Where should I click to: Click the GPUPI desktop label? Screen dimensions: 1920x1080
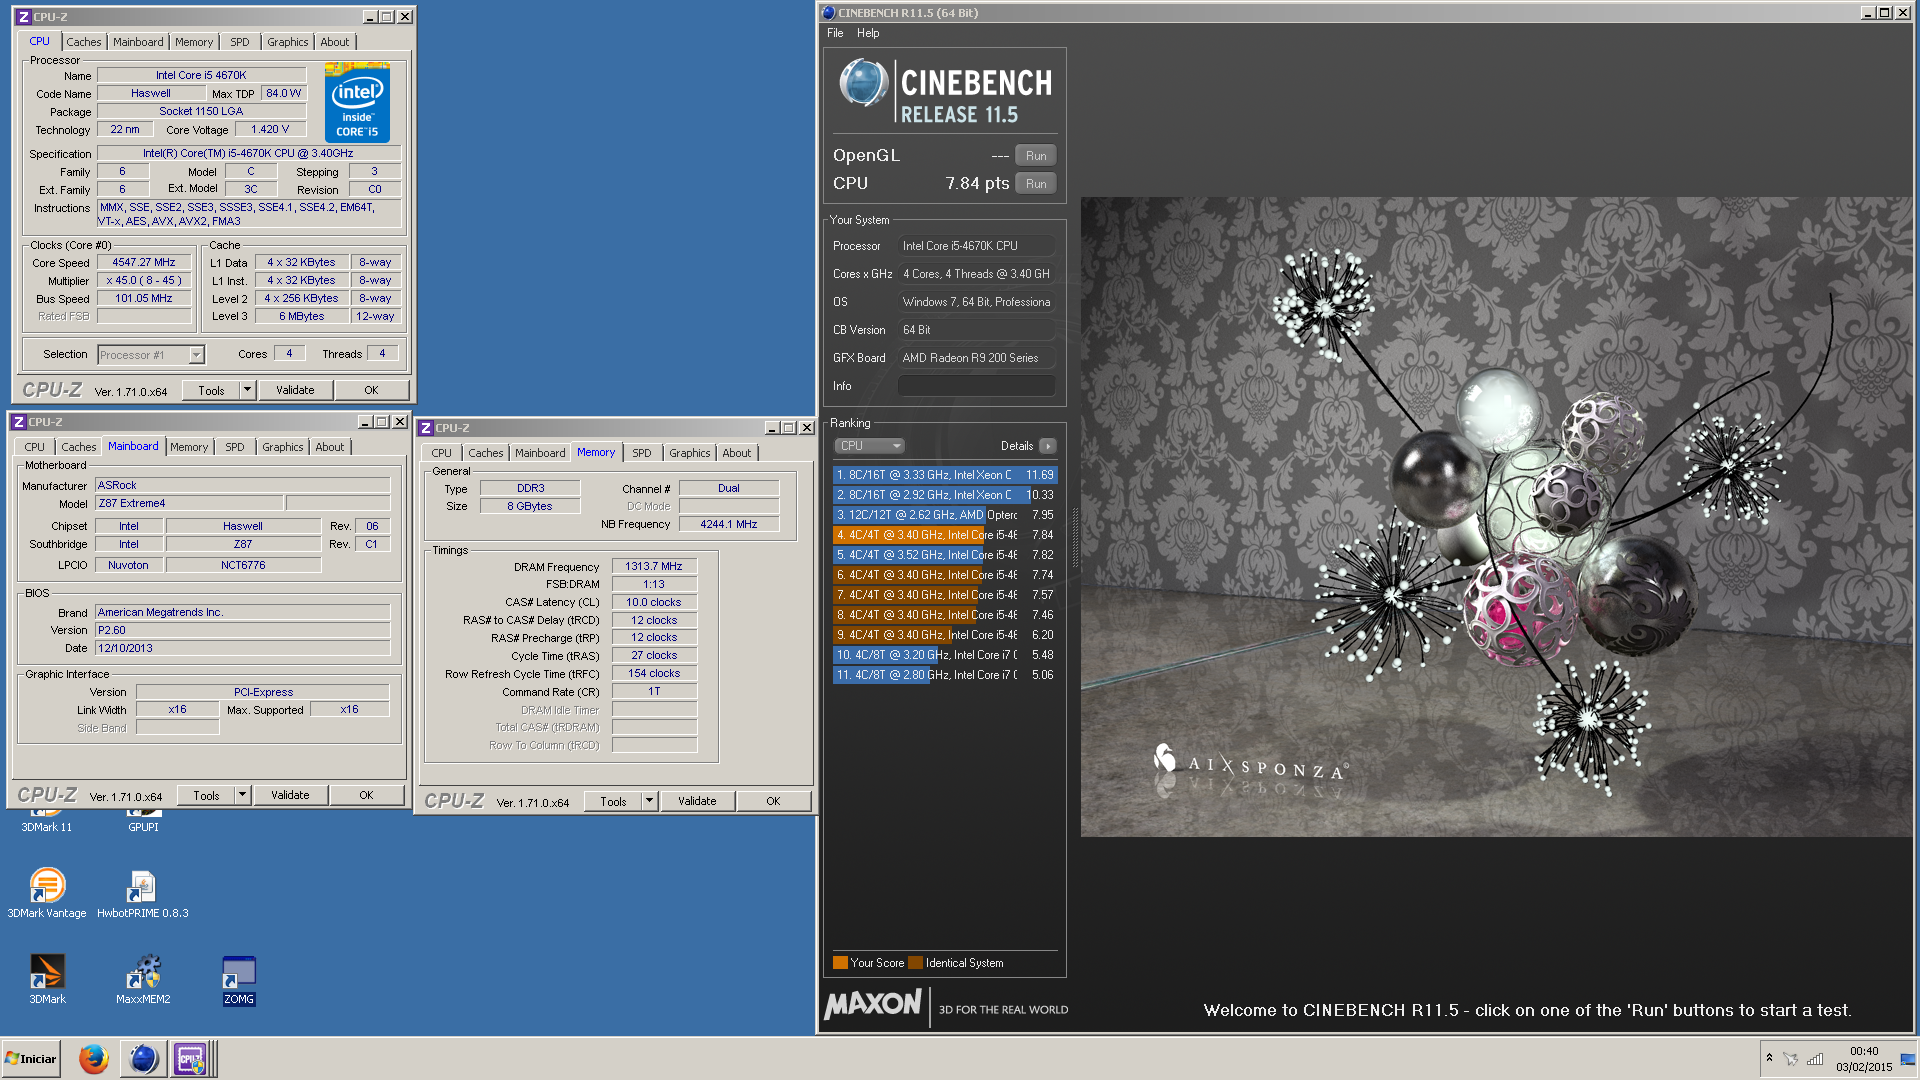(143, 827)
